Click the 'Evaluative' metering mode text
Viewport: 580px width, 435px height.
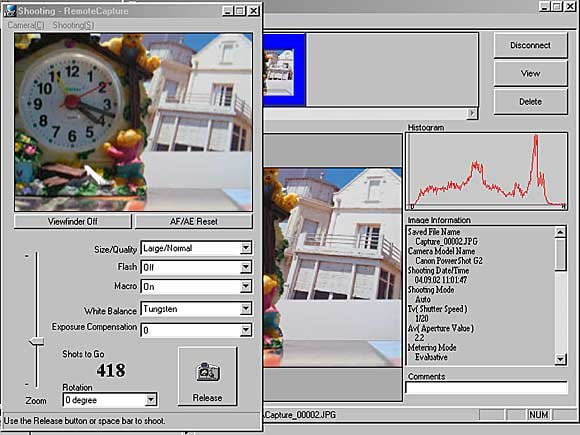431,357
